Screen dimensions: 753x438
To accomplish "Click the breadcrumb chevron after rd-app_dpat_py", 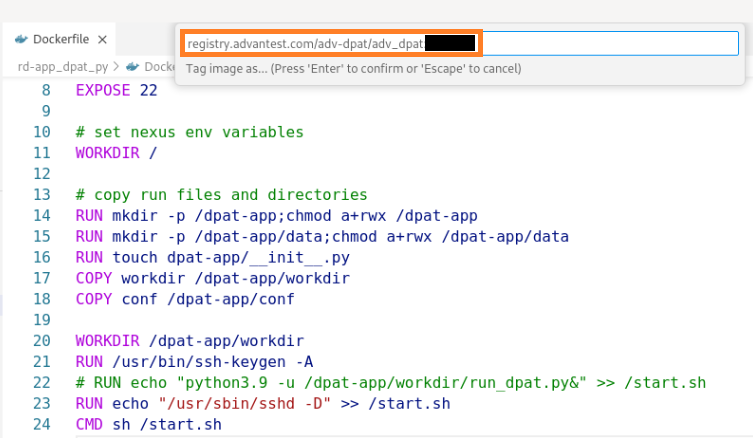I will [x=117, y=67].
